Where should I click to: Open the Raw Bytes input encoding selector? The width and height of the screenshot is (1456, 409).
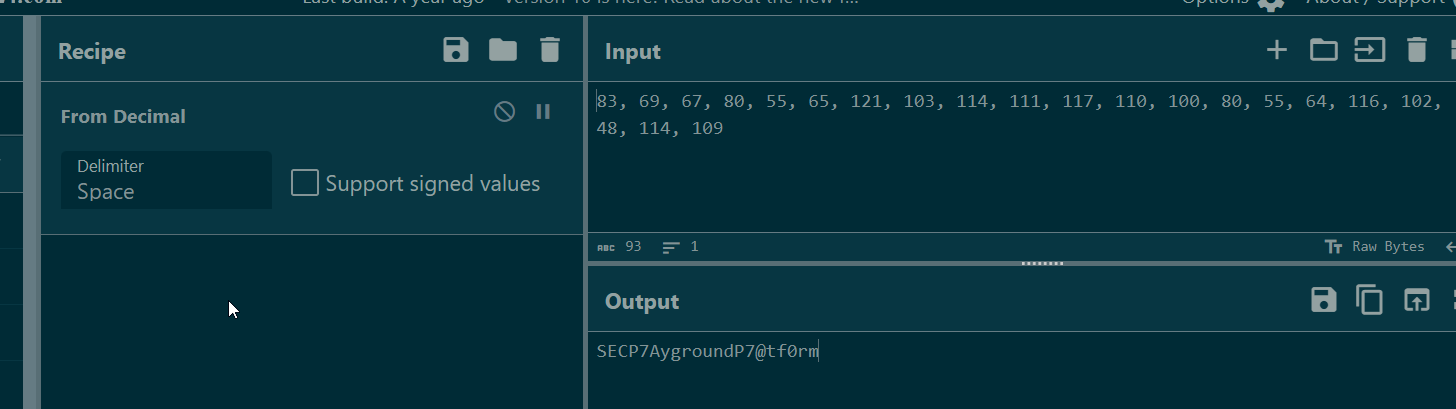(1375, 246)
